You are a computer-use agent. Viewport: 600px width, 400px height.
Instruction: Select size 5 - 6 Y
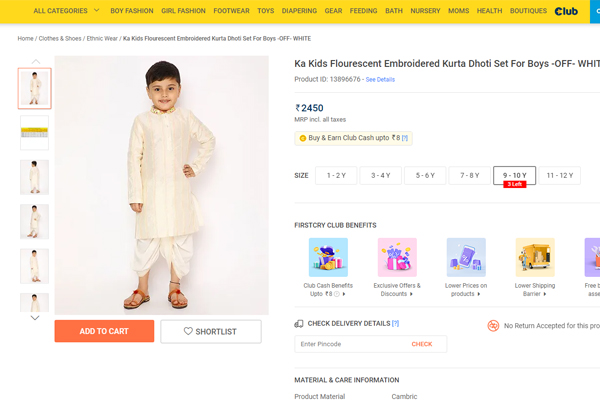[x=425, y=176]
